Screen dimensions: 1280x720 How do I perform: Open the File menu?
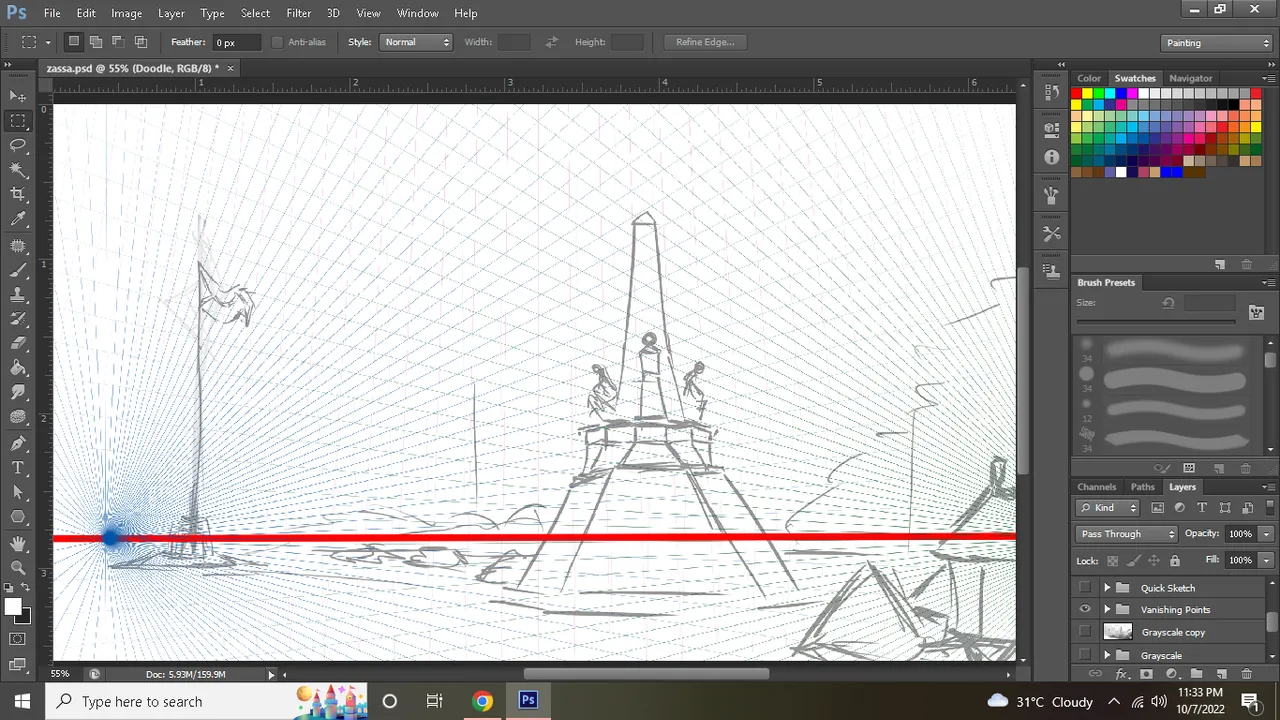pyautogui.click(x=52, y=13)
